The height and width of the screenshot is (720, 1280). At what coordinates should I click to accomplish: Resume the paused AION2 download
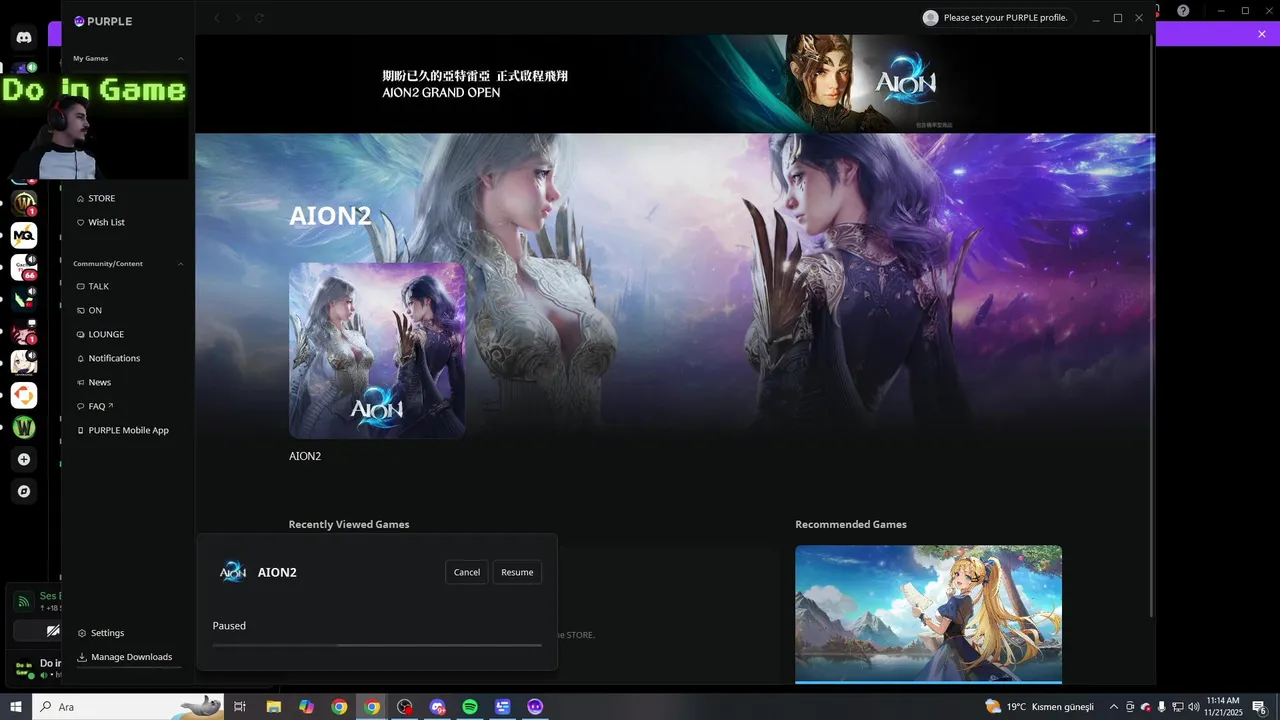[x=517, y=572]
